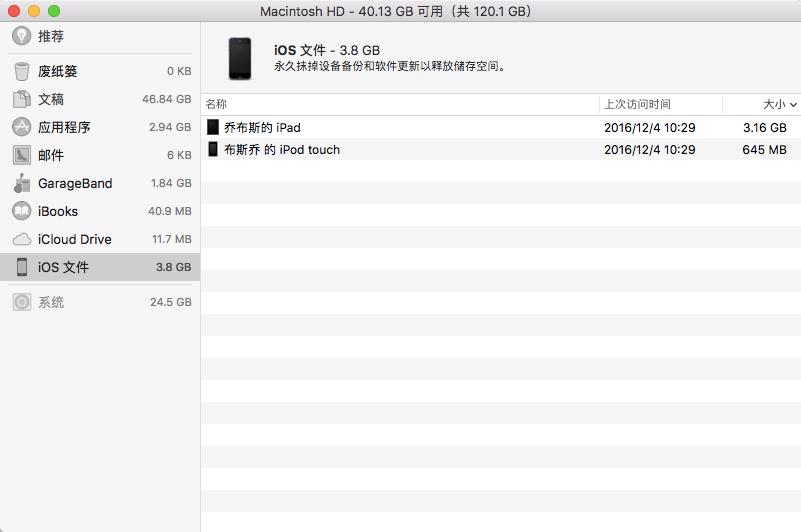Click the App Store 应用程序 icon
The image size is (801, 532).
click(21, 127)
